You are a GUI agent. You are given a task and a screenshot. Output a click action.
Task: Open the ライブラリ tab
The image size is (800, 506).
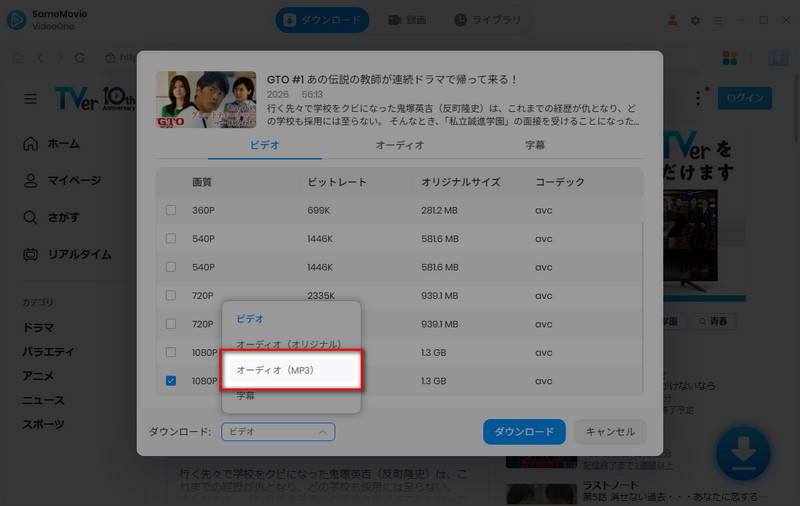[488, 20]
